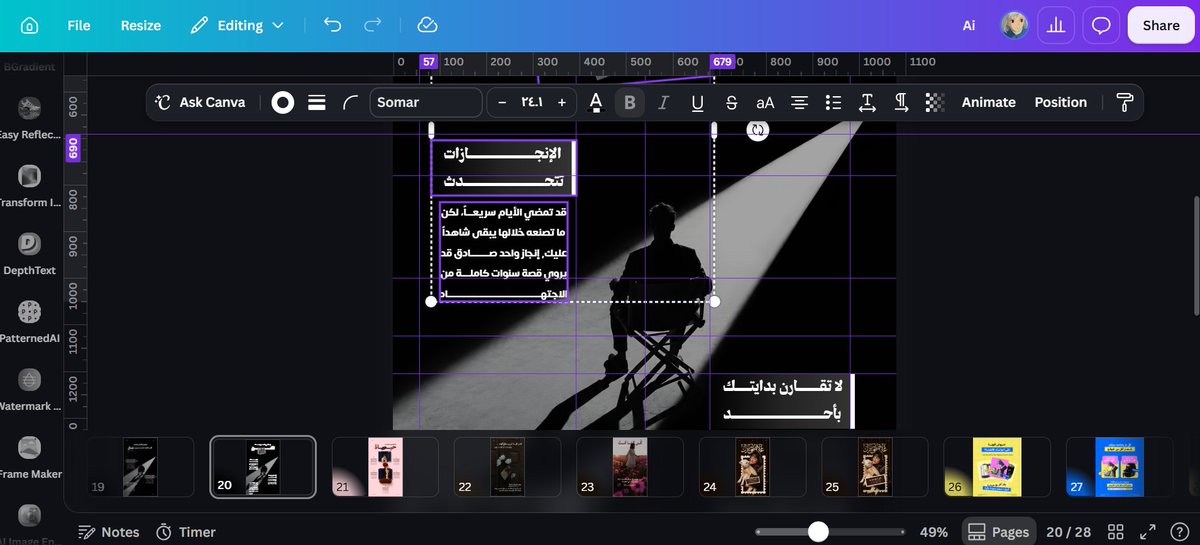
Task: Toggle uppercase aA text case
Action: [765, 102]
